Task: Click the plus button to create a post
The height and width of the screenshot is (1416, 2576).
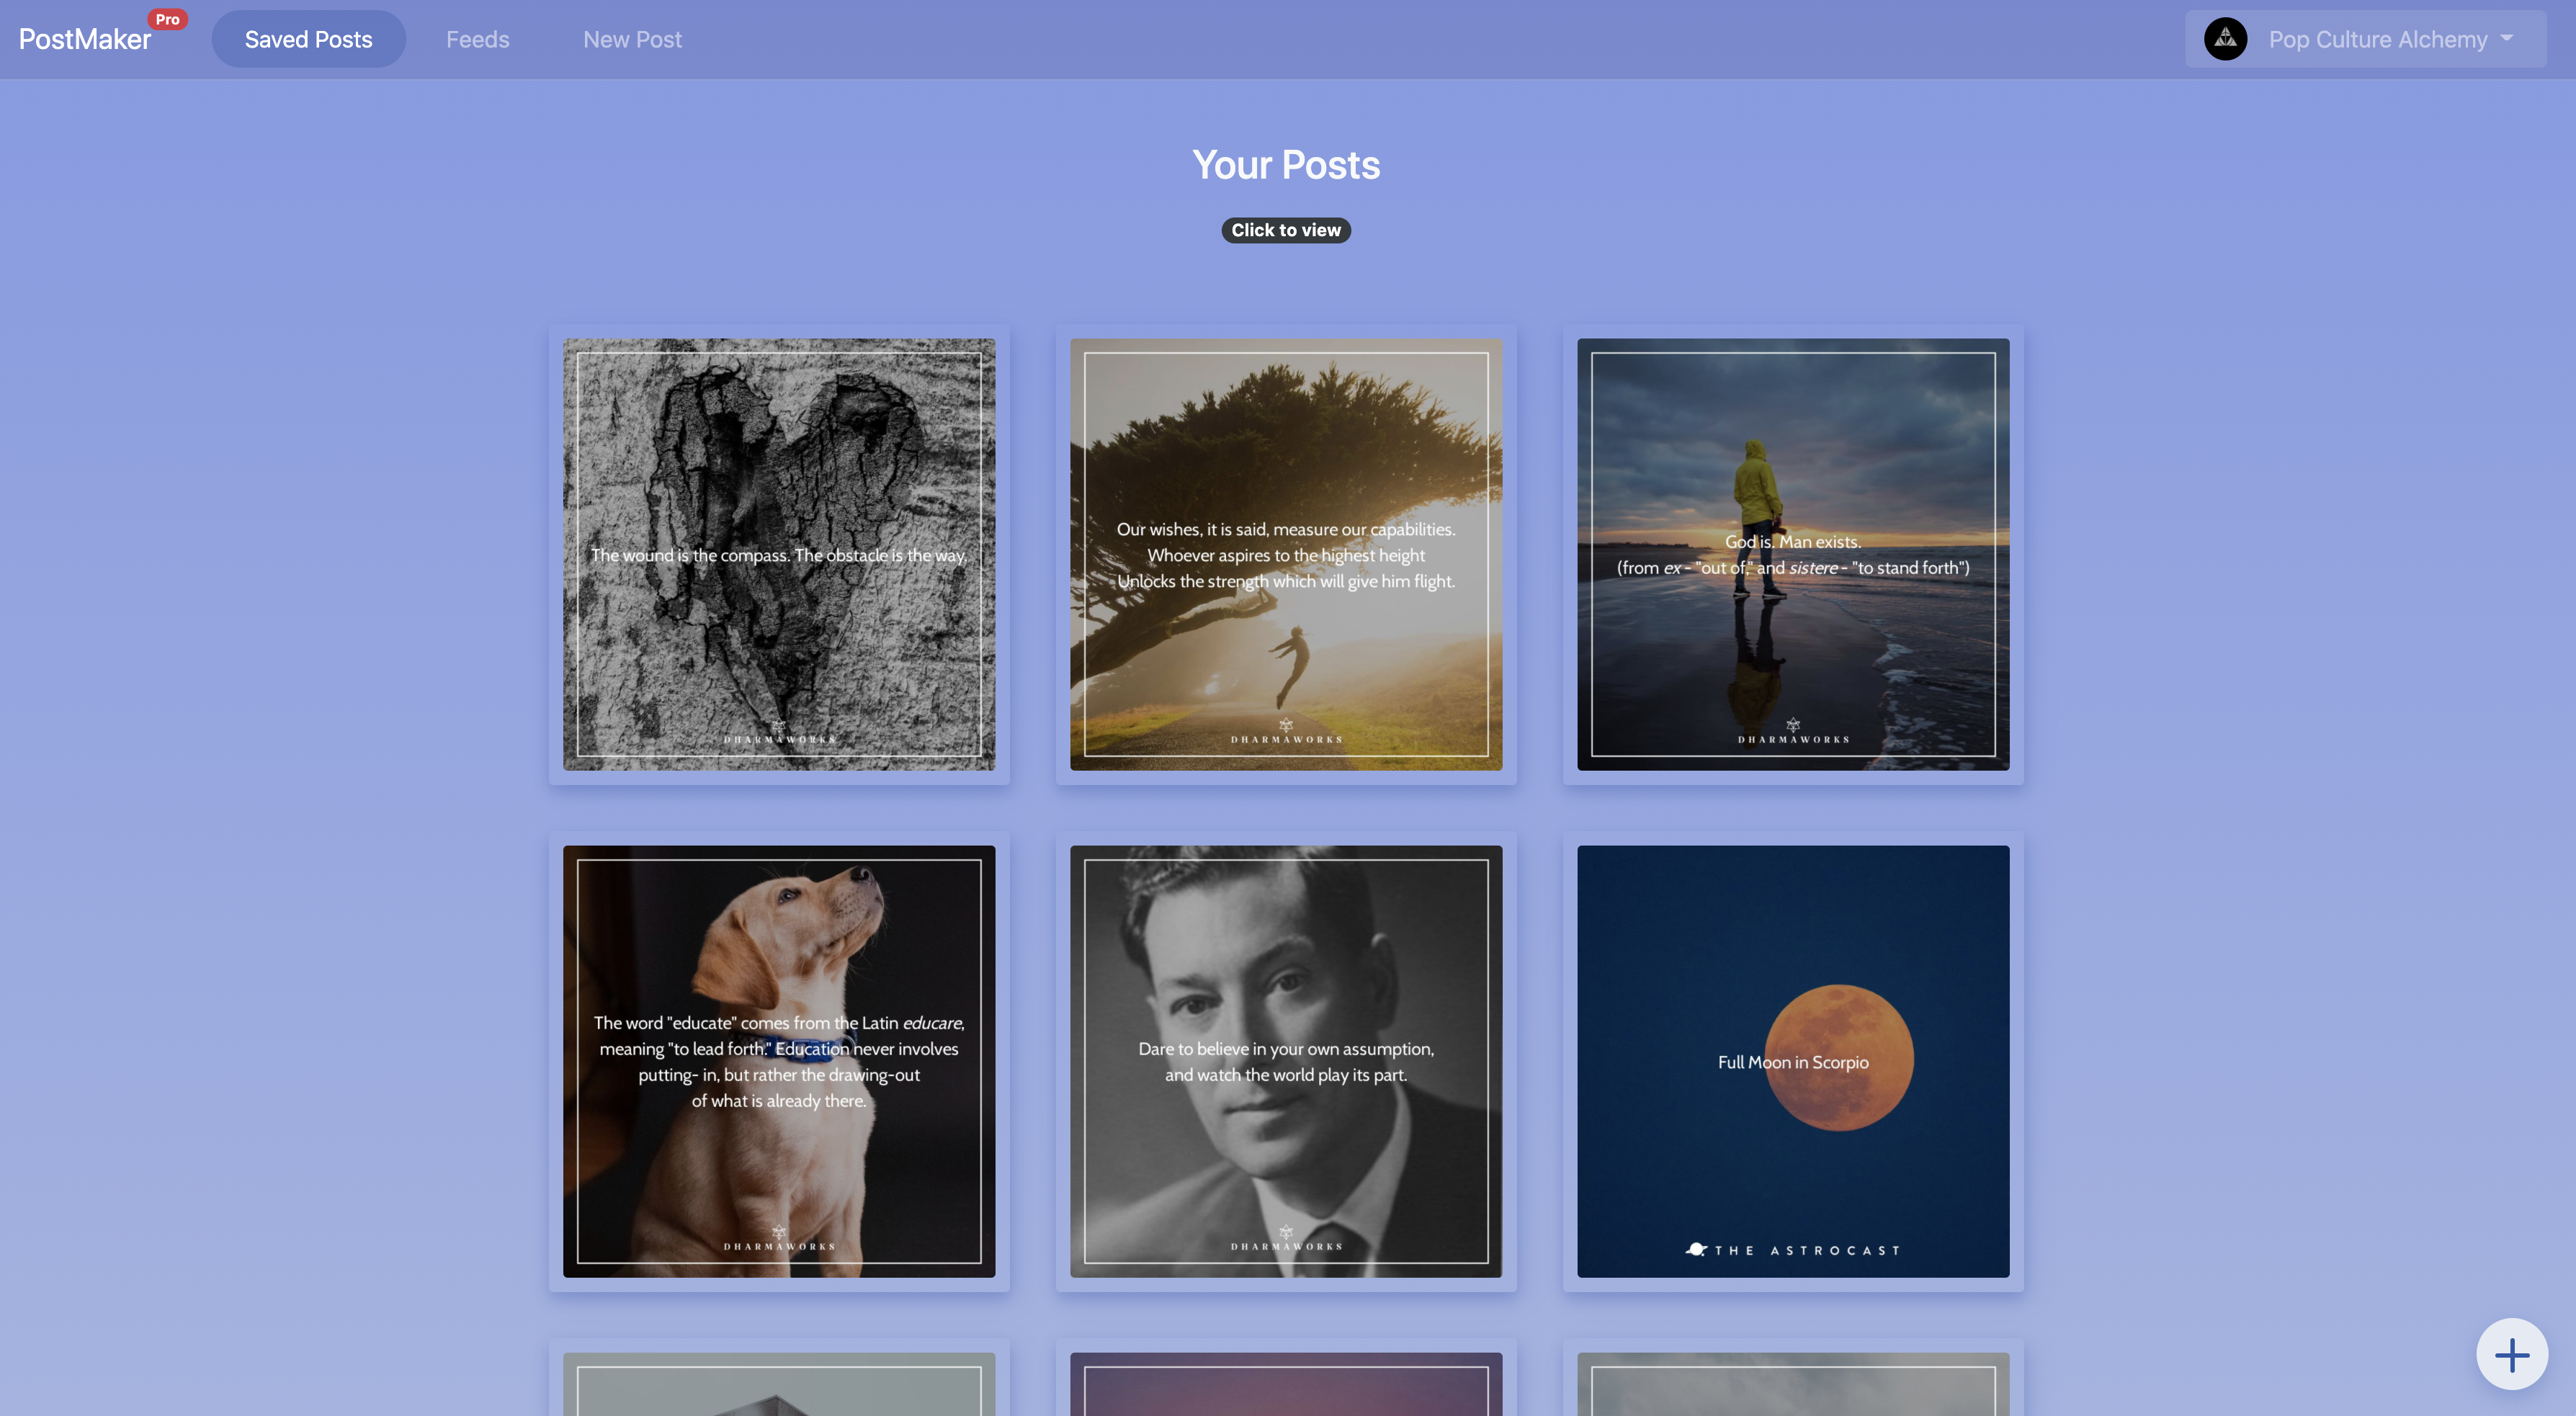Action: [2513, 1353]
